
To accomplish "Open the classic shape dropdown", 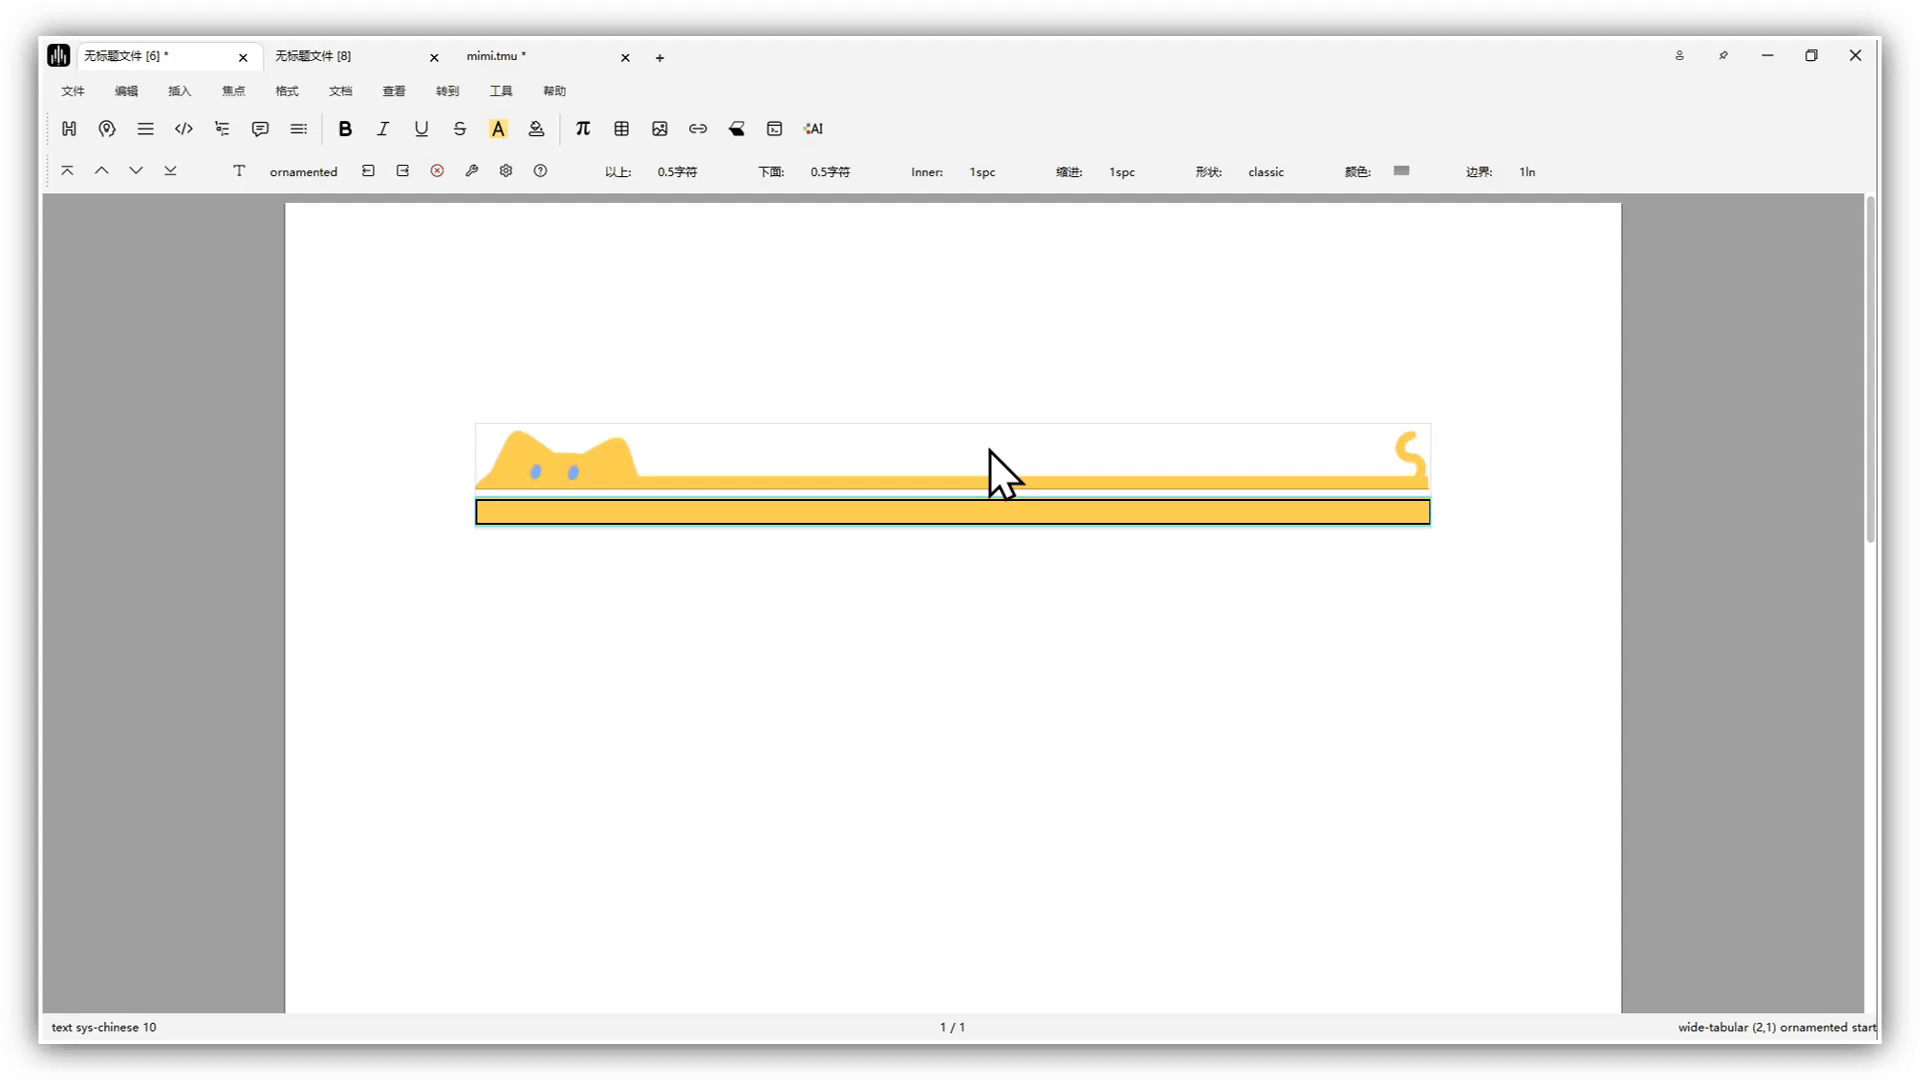I will tap(1265, 172).
